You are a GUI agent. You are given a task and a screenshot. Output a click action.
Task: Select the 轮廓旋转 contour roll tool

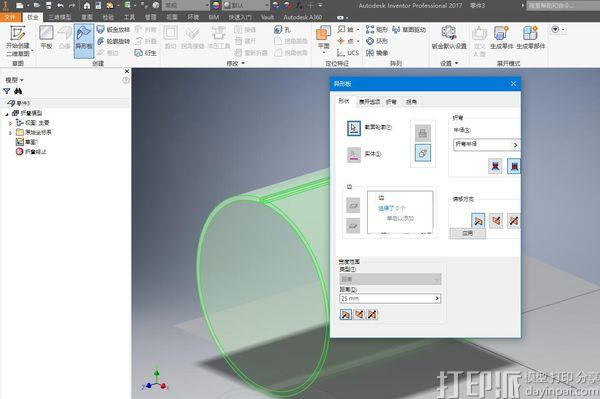[113, 41]
